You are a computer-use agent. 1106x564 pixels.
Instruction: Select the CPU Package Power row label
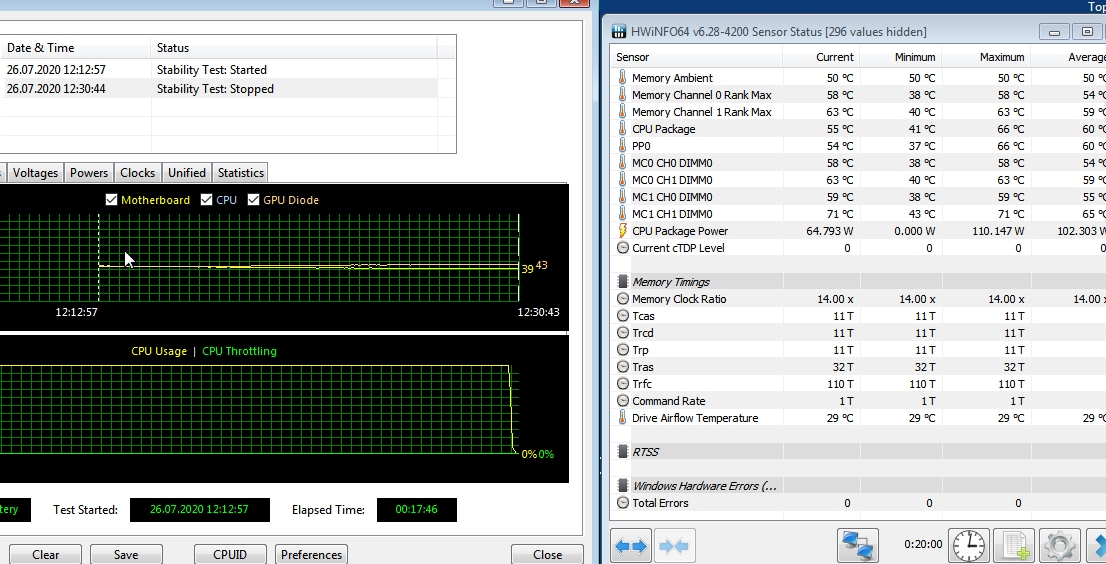point(680,231)
